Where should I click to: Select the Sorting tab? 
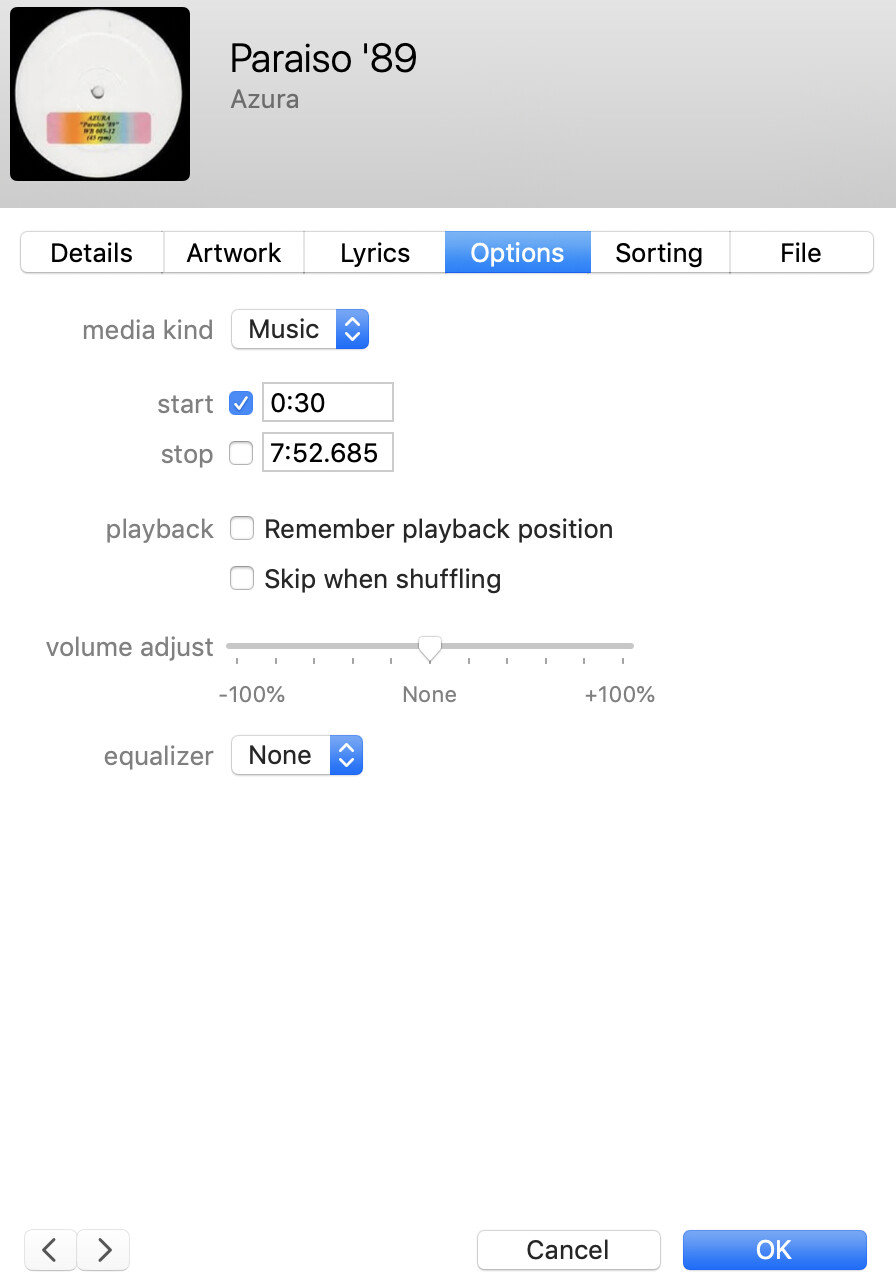659,253
